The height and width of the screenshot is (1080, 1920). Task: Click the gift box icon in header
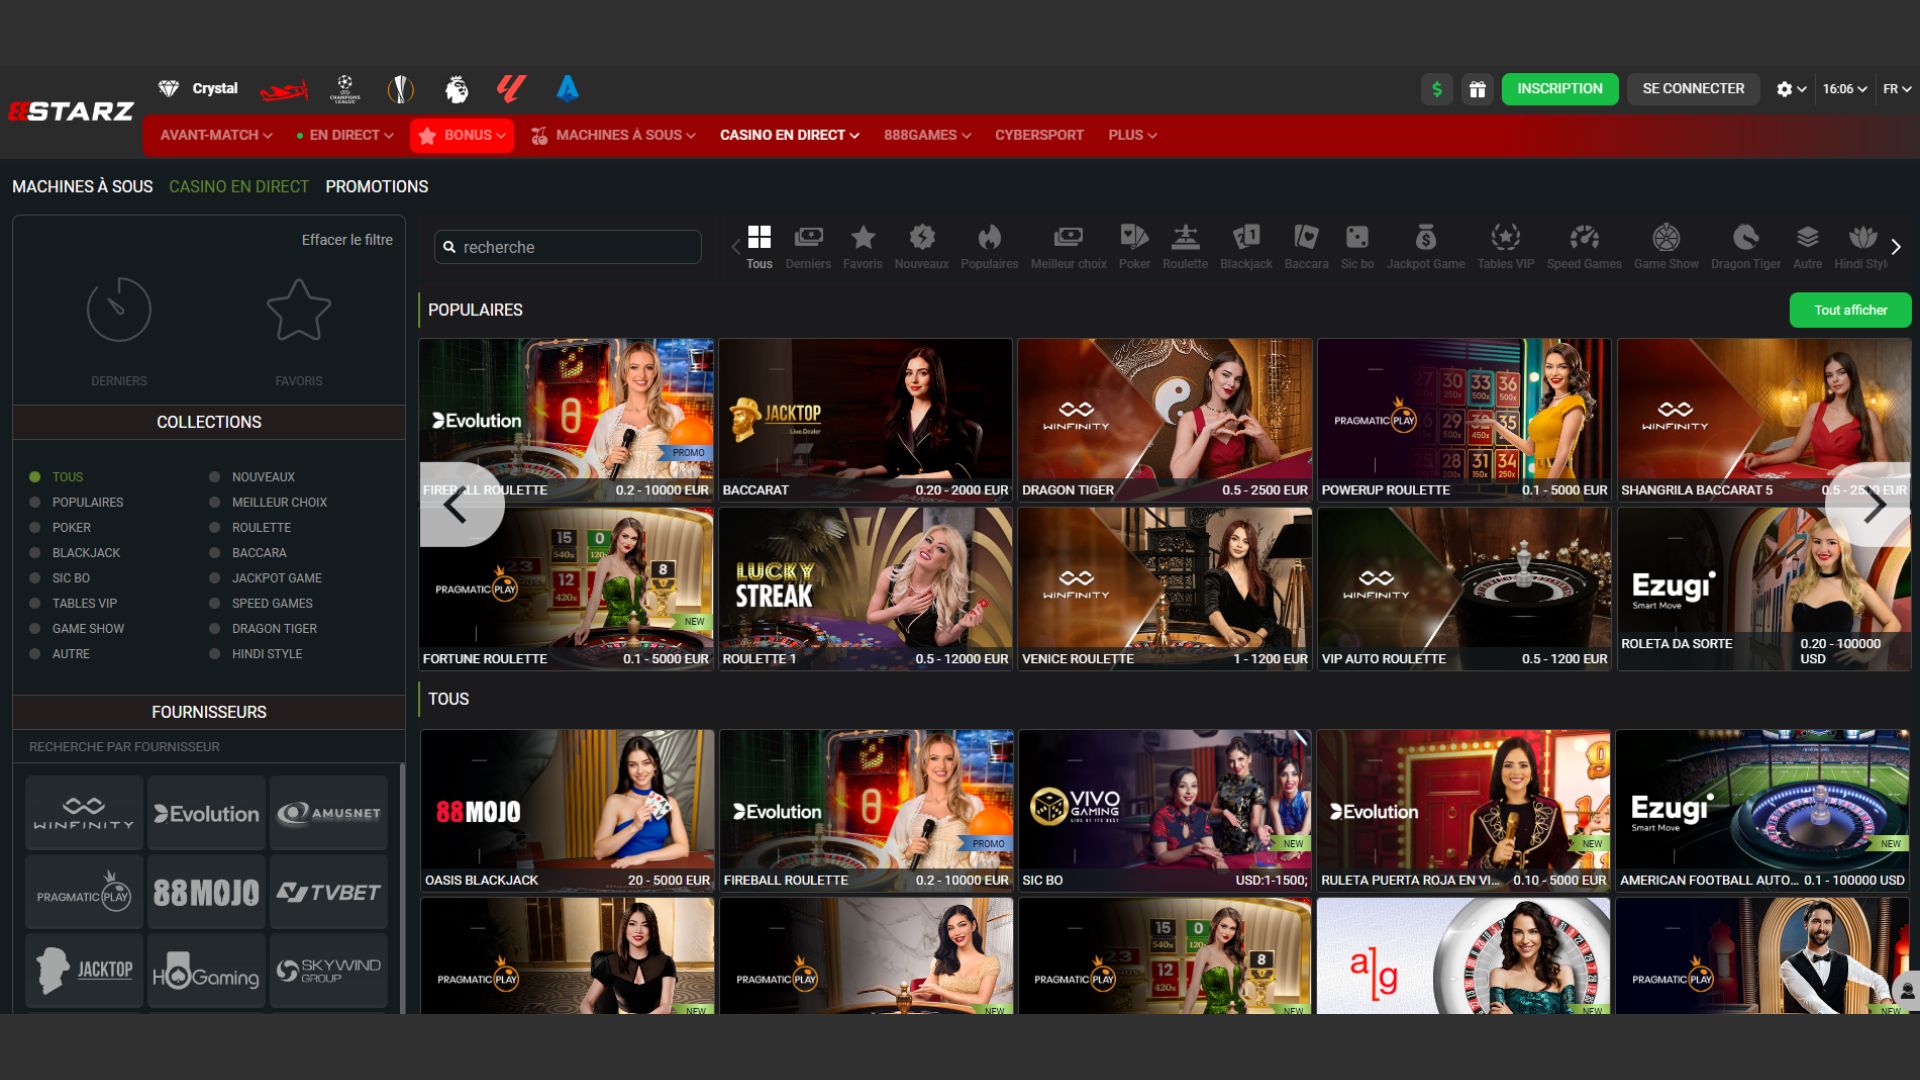1477,89
